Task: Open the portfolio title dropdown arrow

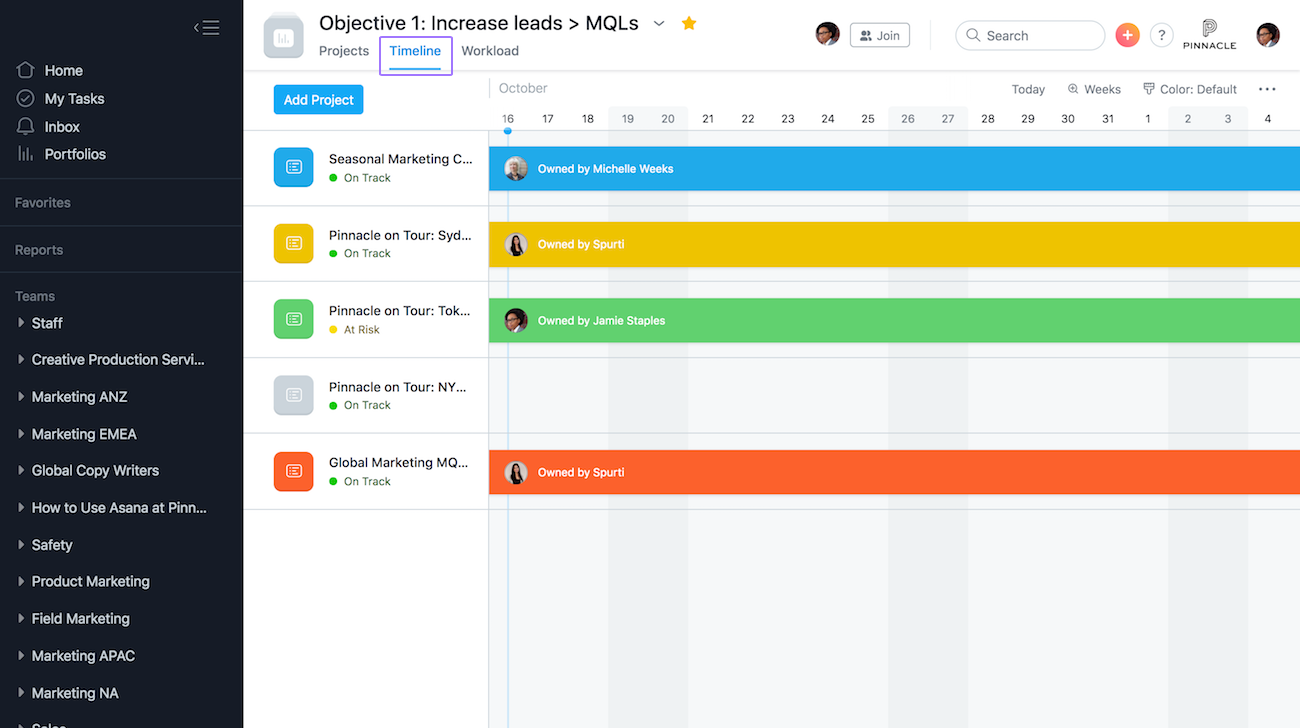Action: (x=659, y=23)
